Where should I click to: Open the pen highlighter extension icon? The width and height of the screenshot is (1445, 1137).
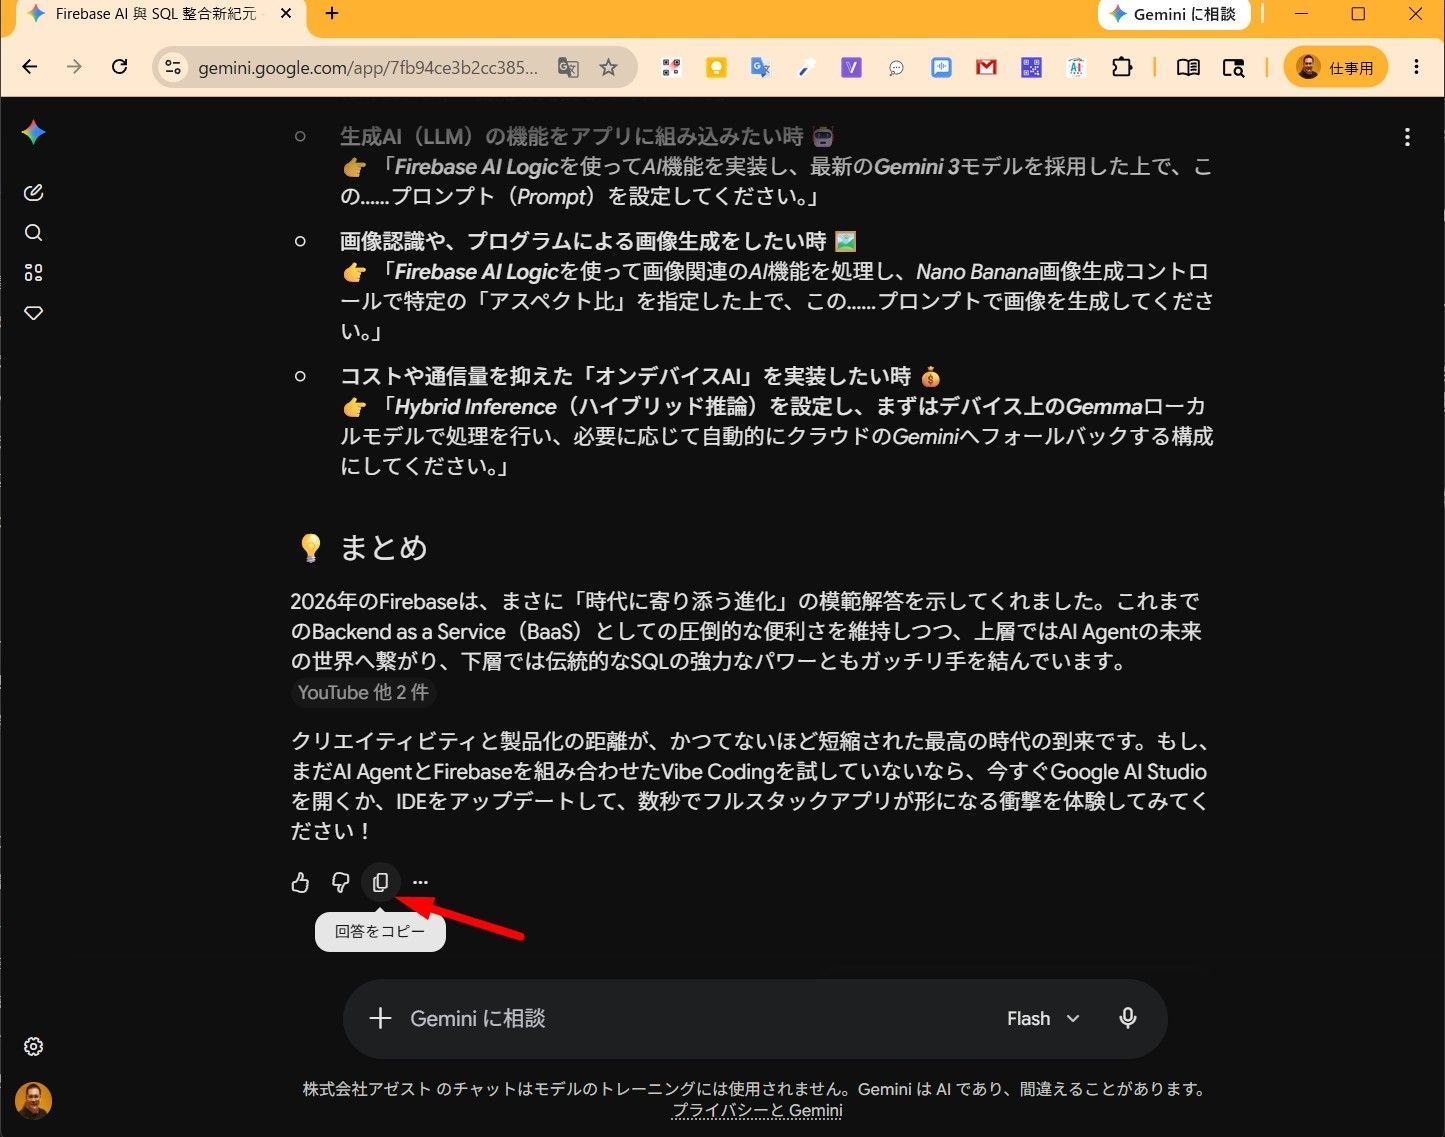pyautogui.click(x=806, y=67)
